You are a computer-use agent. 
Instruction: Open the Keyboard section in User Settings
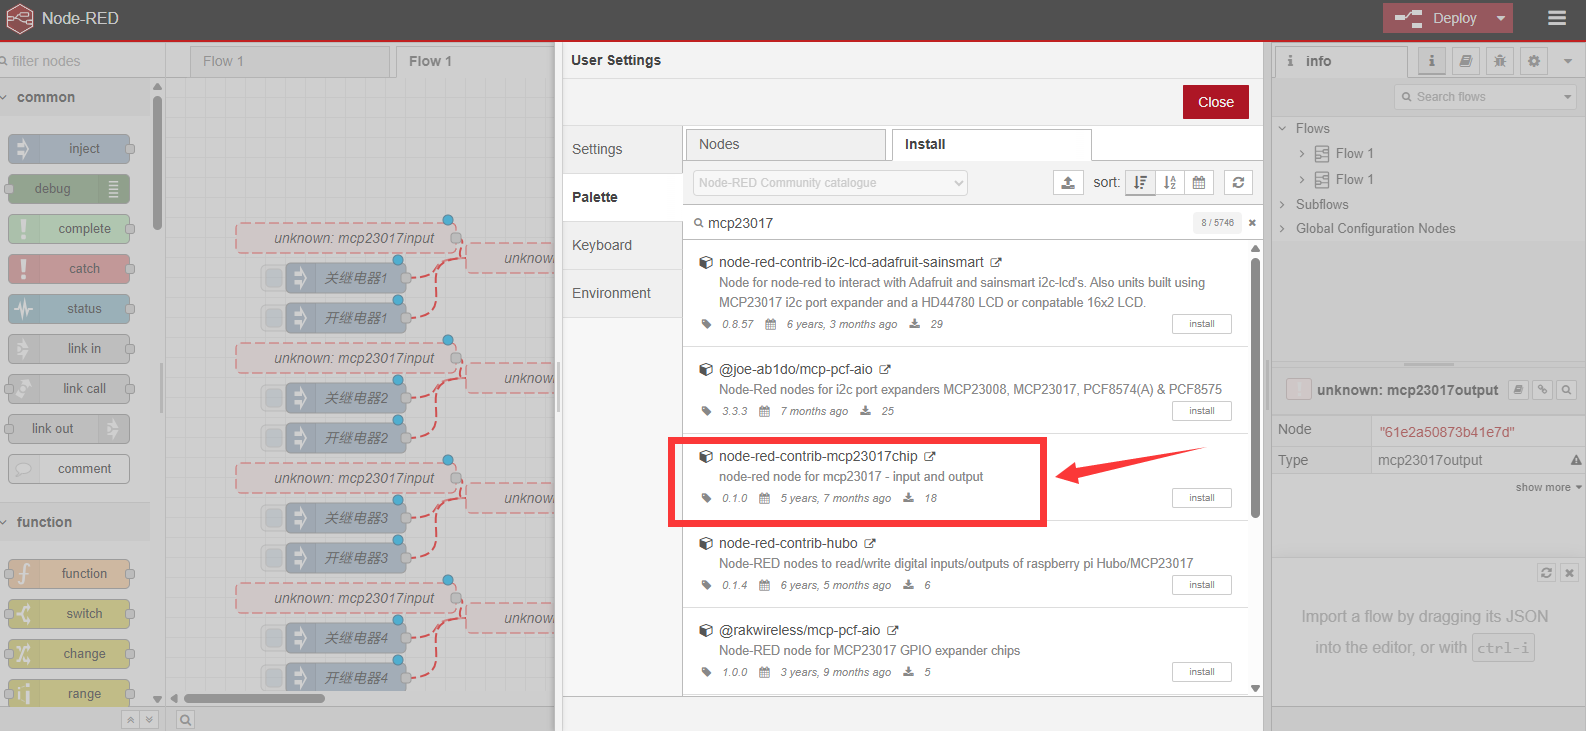point(622,245)
